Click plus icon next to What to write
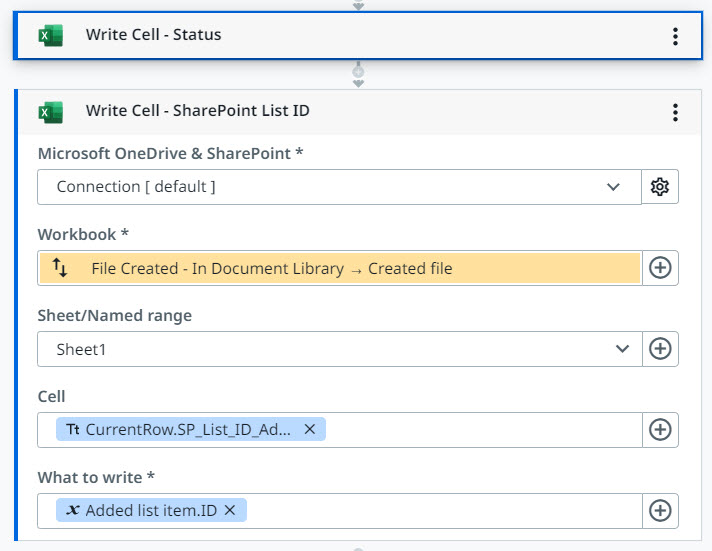This screenshot has width=712, height=551. point(660,510)
